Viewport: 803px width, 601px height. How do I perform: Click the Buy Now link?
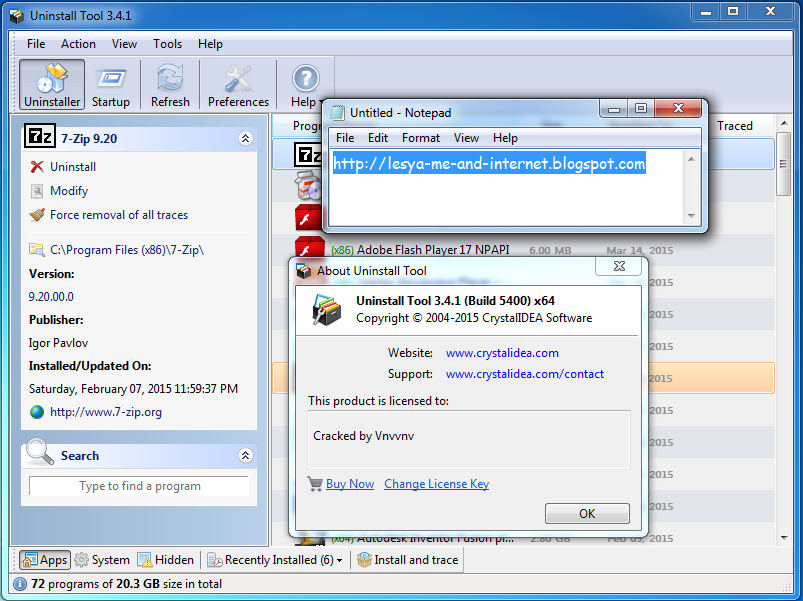click(350, 484)
